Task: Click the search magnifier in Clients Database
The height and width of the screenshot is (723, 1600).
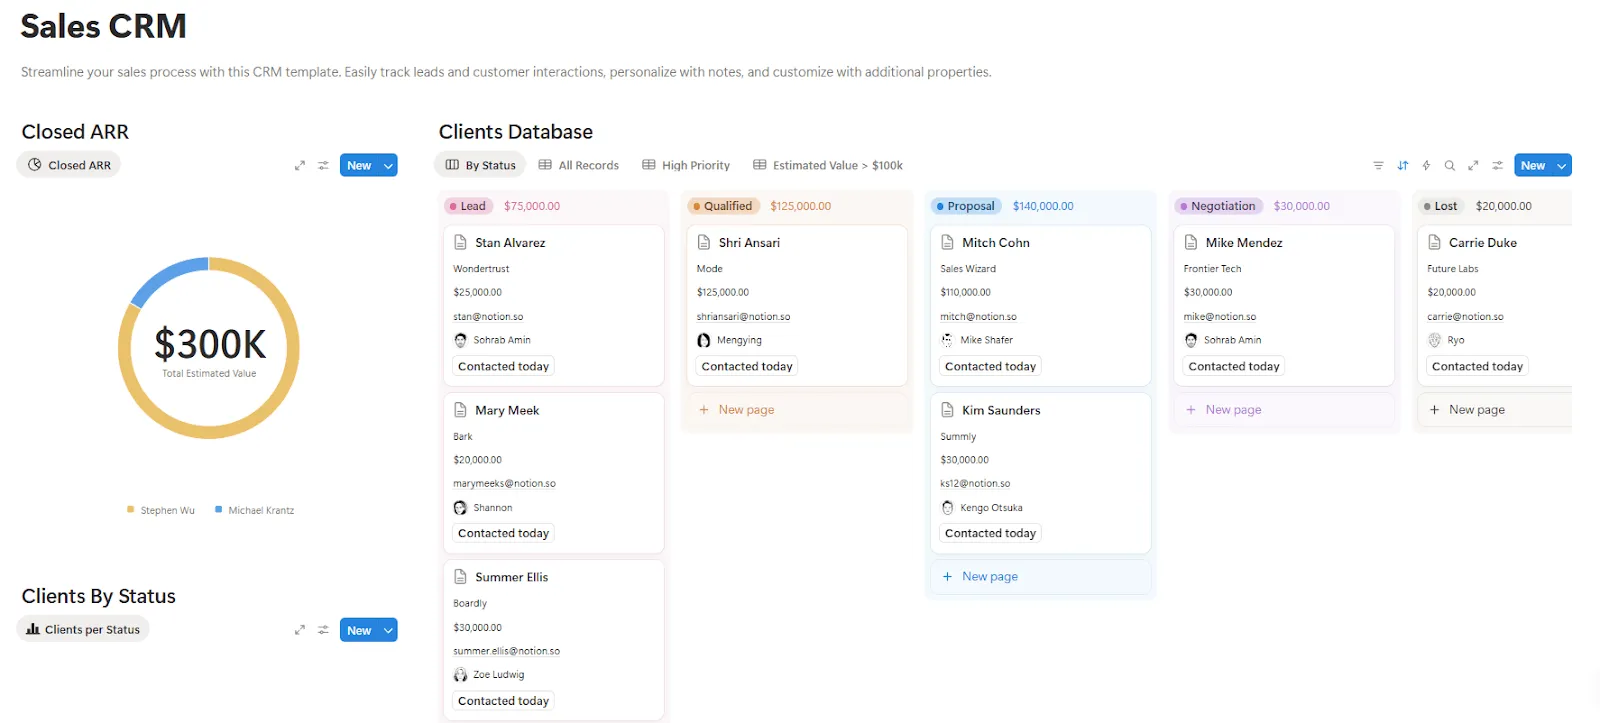Action: tap(1449, 166)
